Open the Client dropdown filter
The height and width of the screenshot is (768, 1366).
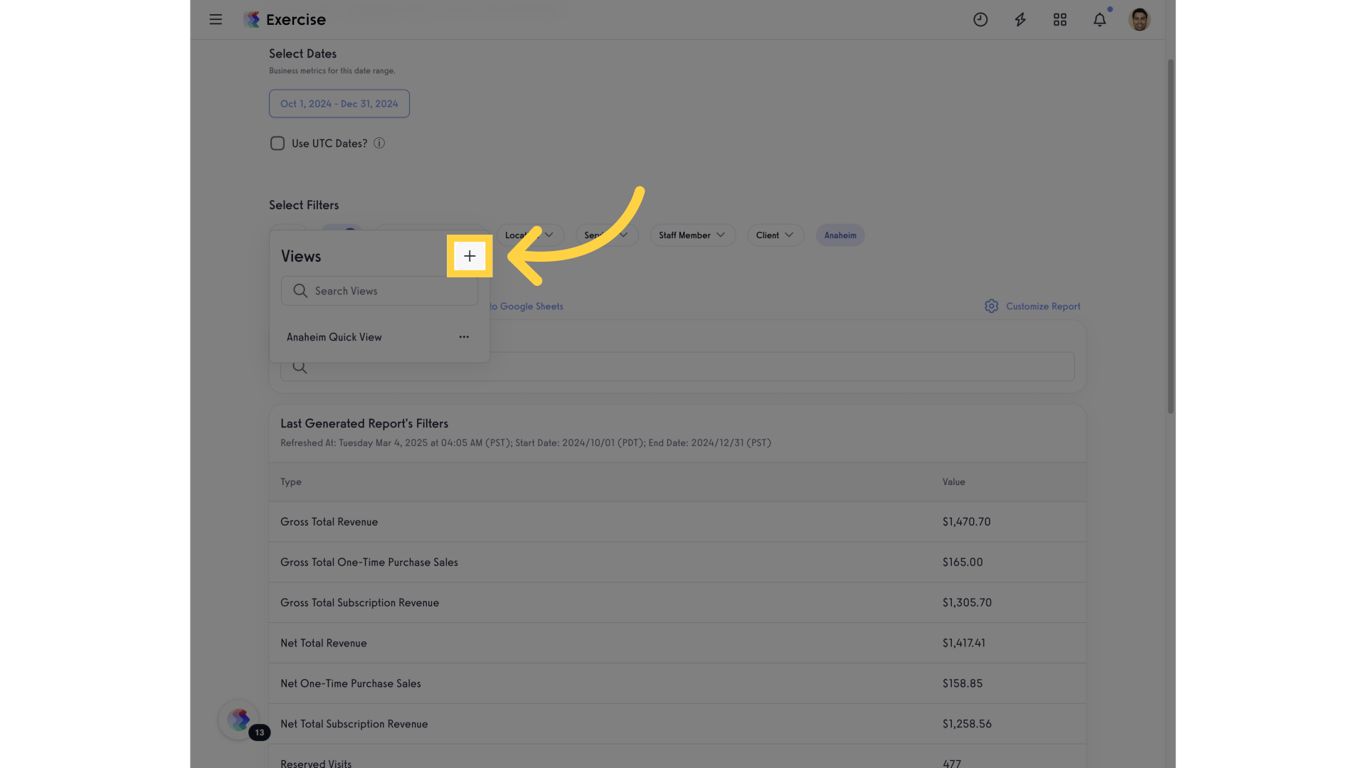coord(775,235)
